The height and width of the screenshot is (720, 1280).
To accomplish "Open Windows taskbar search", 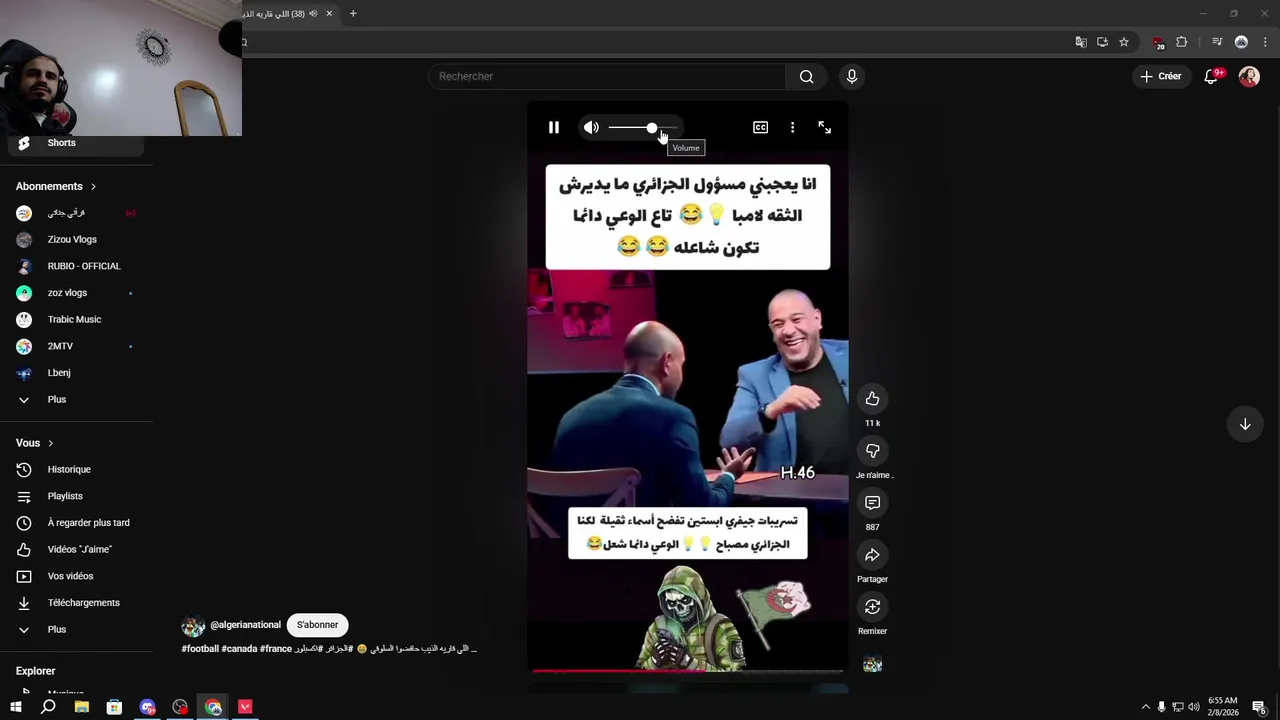I will pos(48,707).
